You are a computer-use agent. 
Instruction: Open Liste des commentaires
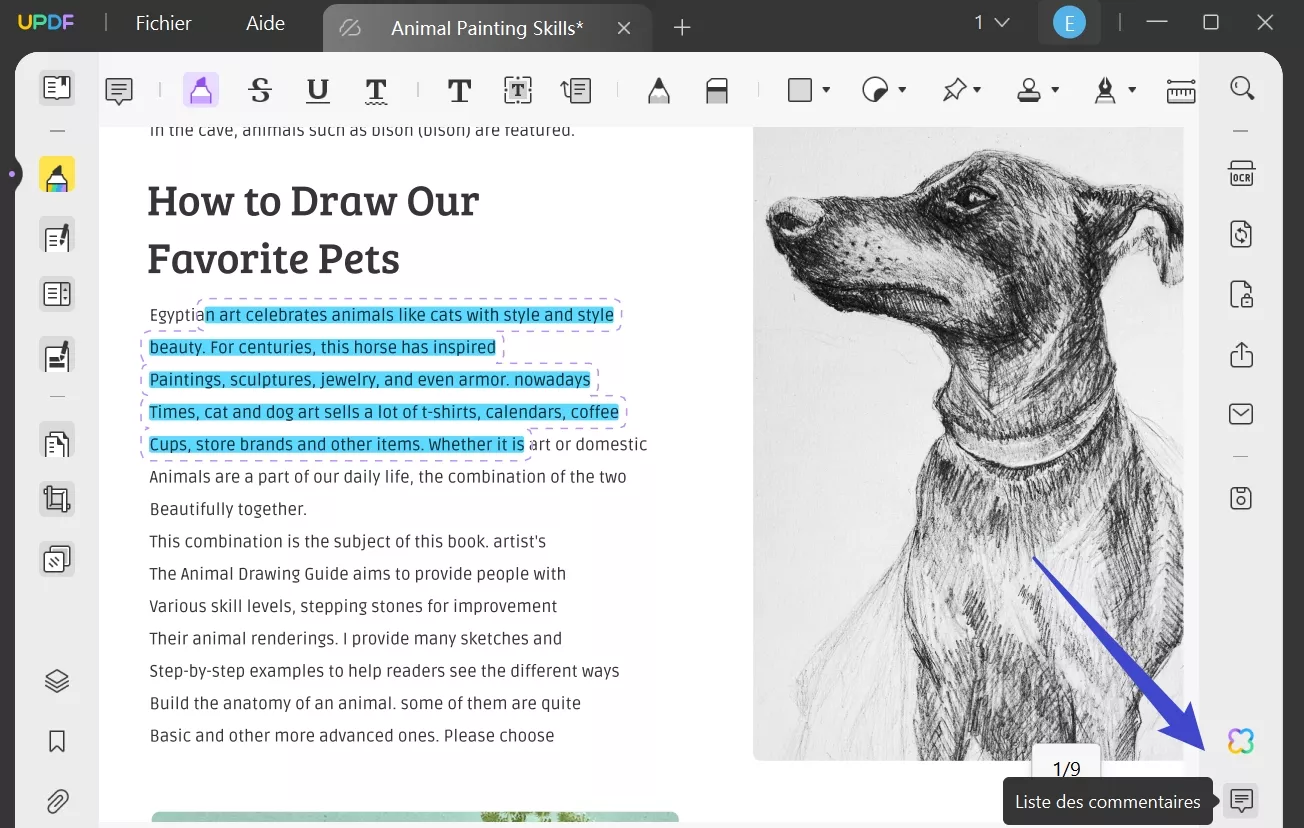[x=1241, y=800]
